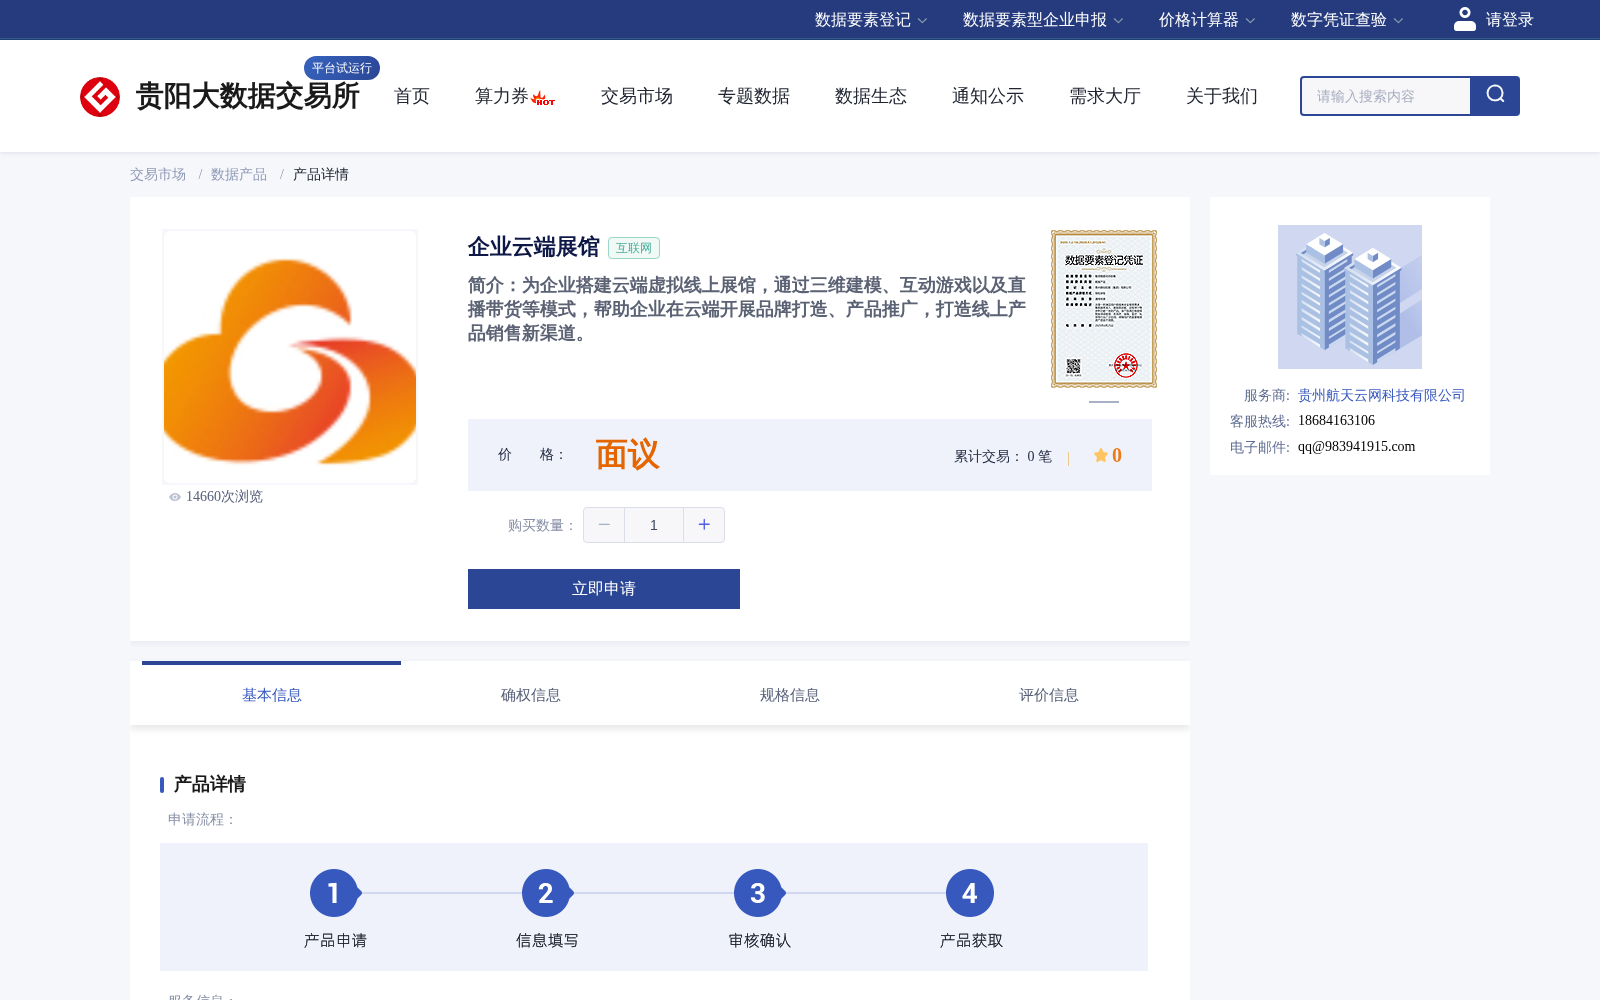Screen dimensions: 1600x1000
Task: Open 通知公示 menu item
Action: pyautogui.click(x=988, y=96)
